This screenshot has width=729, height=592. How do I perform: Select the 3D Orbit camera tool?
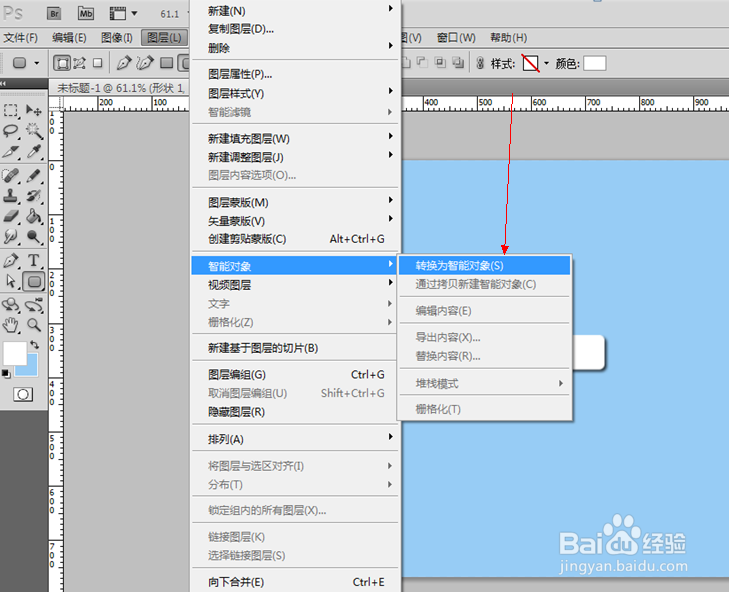click(33, 305)
